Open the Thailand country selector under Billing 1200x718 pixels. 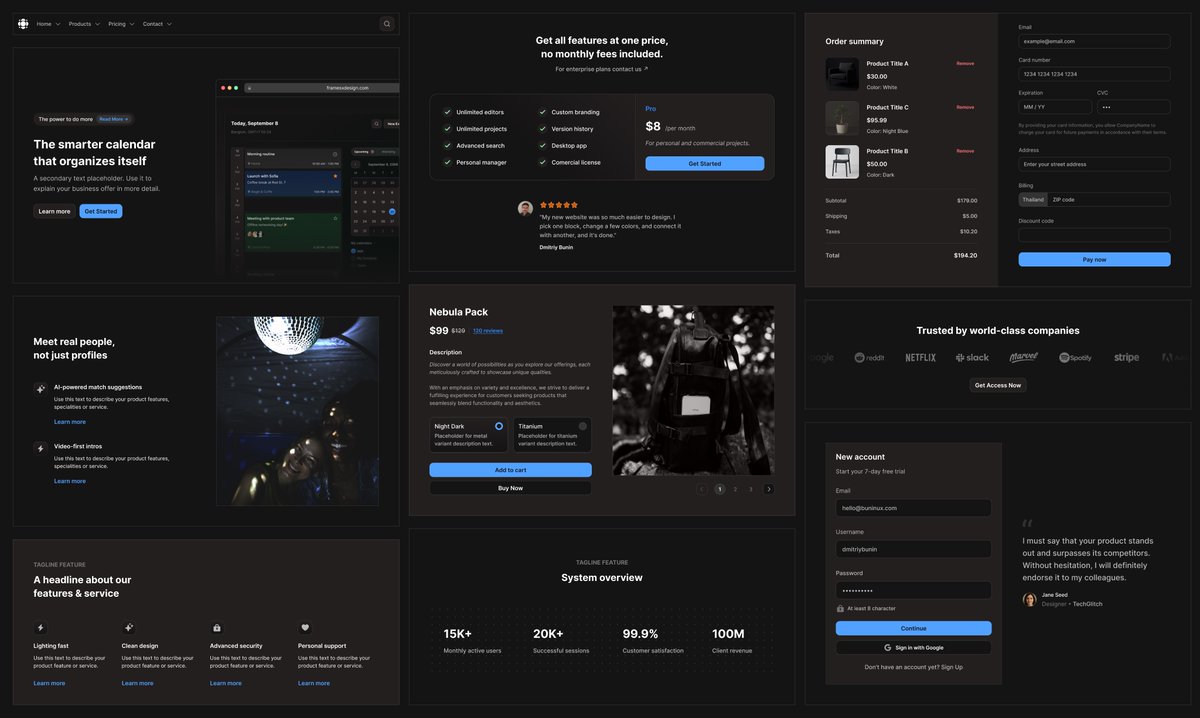tap(1033, 200)
